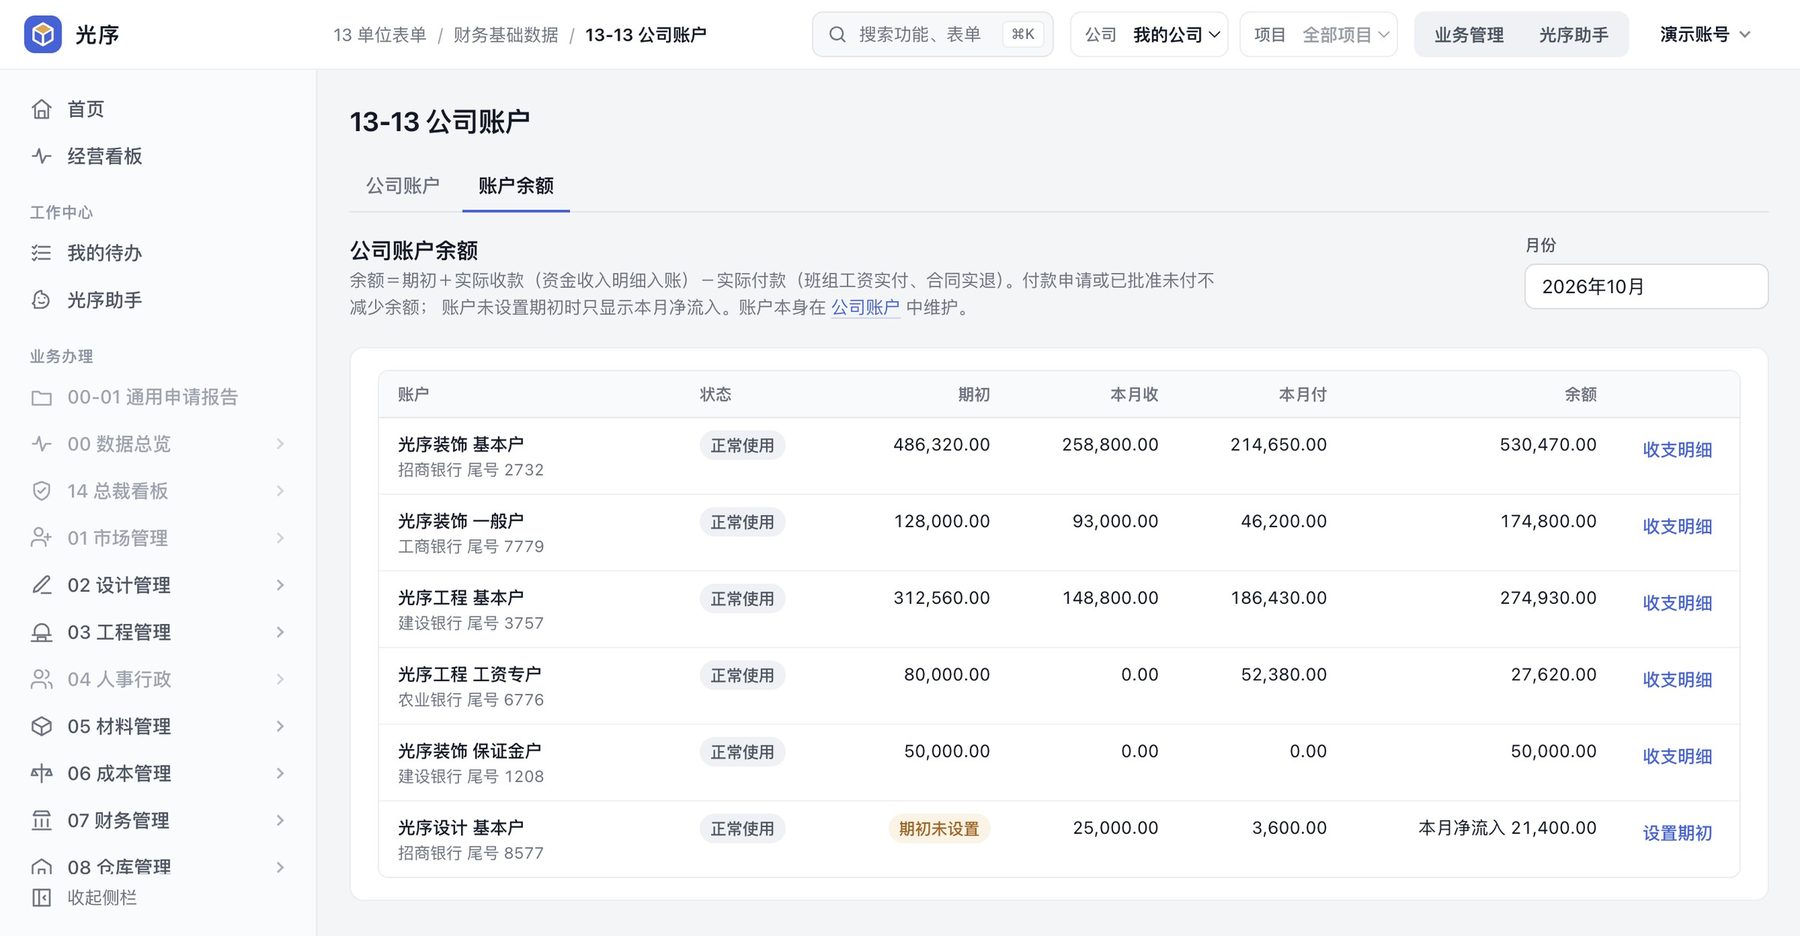The width and height of the screenshot is (1800, 936).
Task: Click the 月份 2026年10月 field
Action: (1646, 287)
